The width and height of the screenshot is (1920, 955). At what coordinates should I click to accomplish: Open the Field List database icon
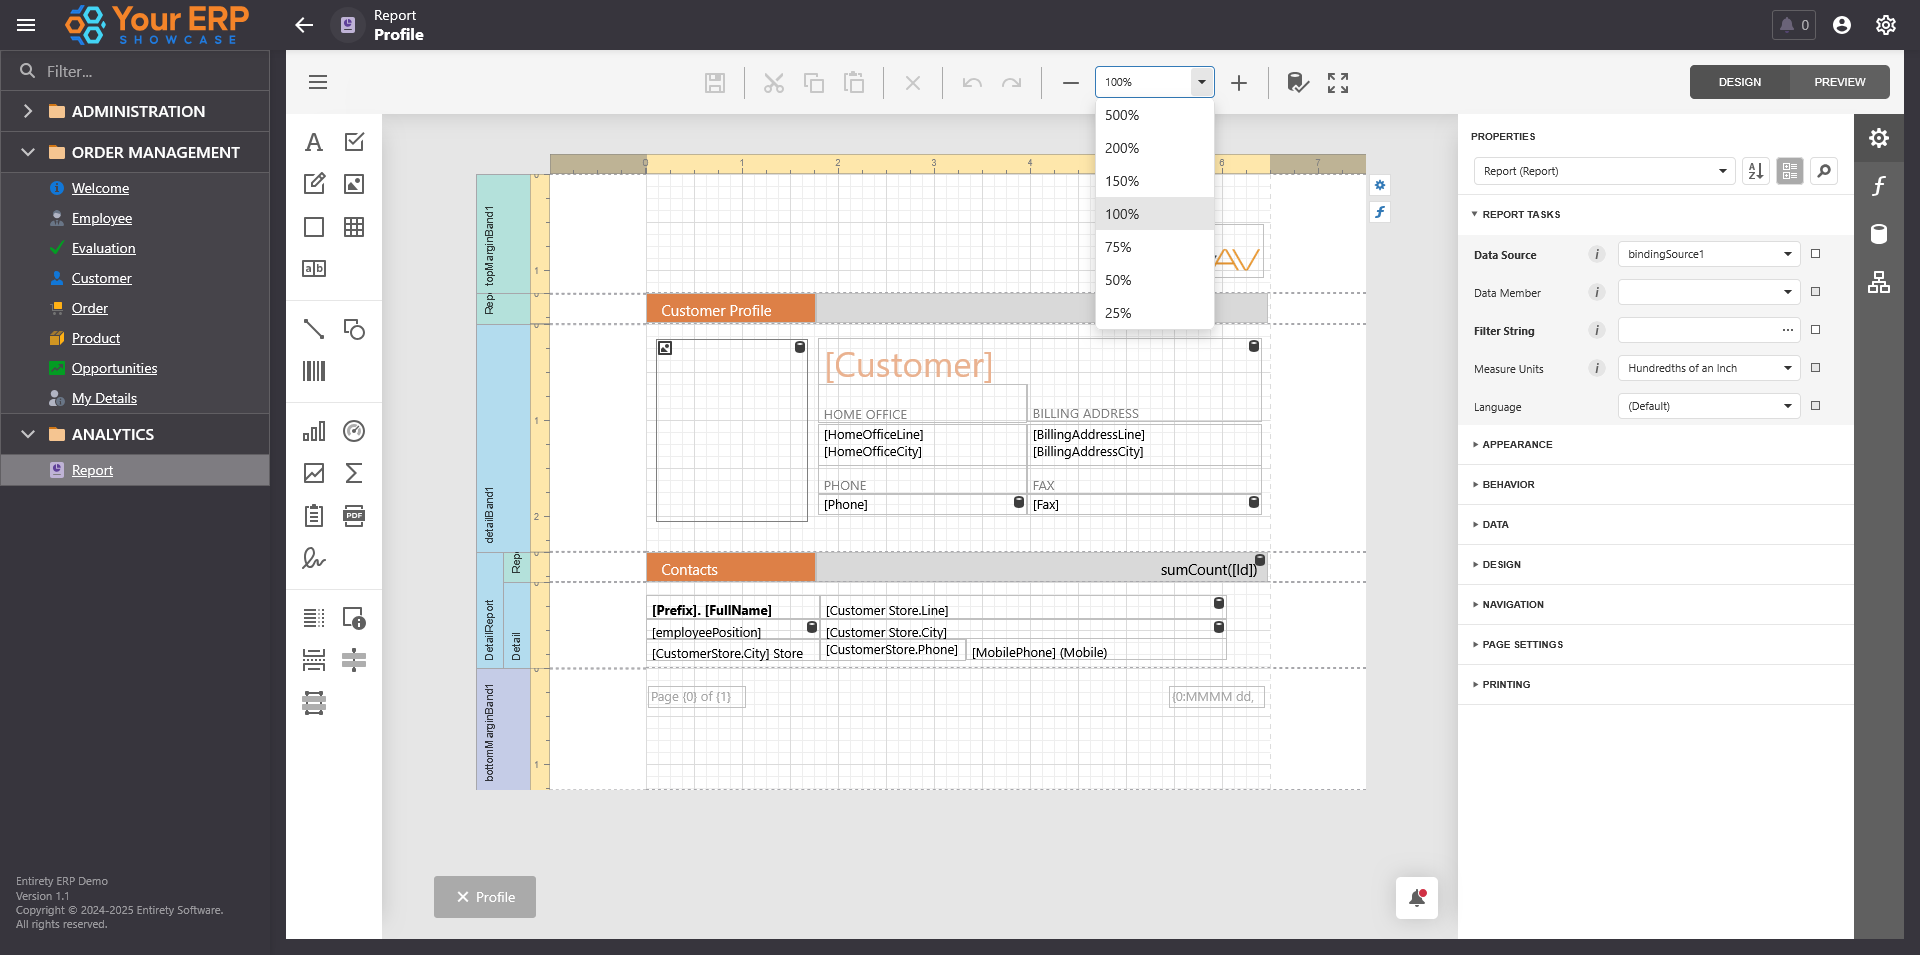1879,234
